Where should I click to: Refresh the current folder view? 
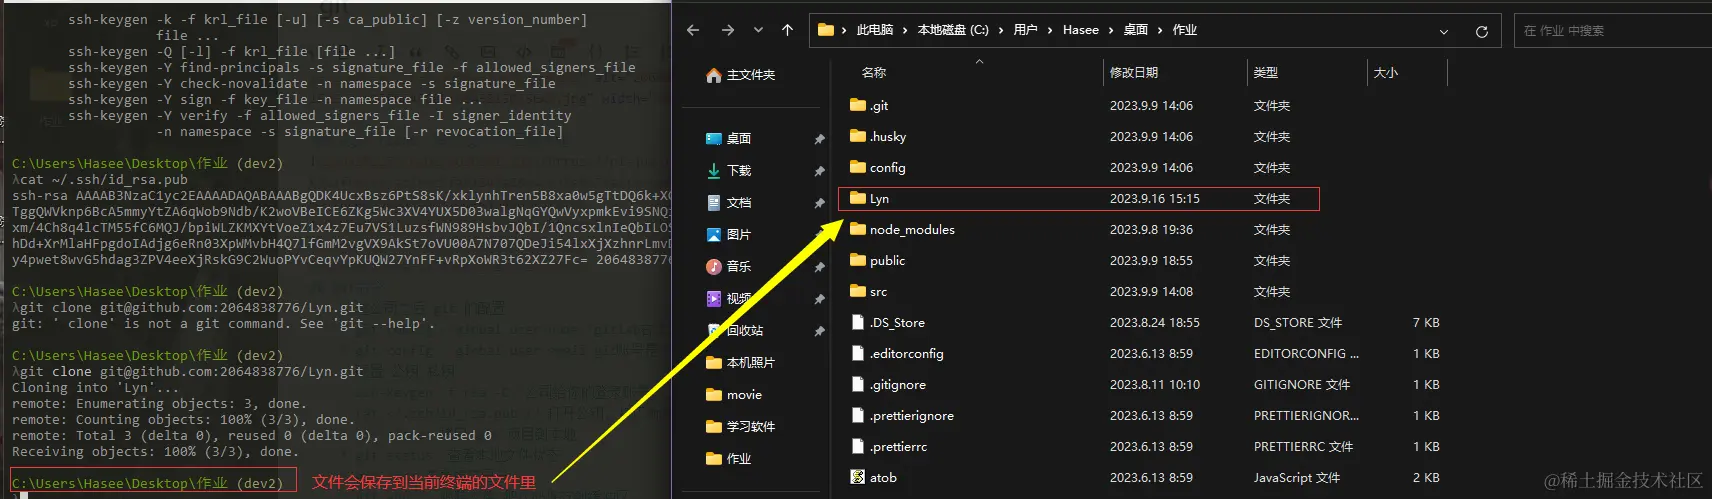(1482, 31)
